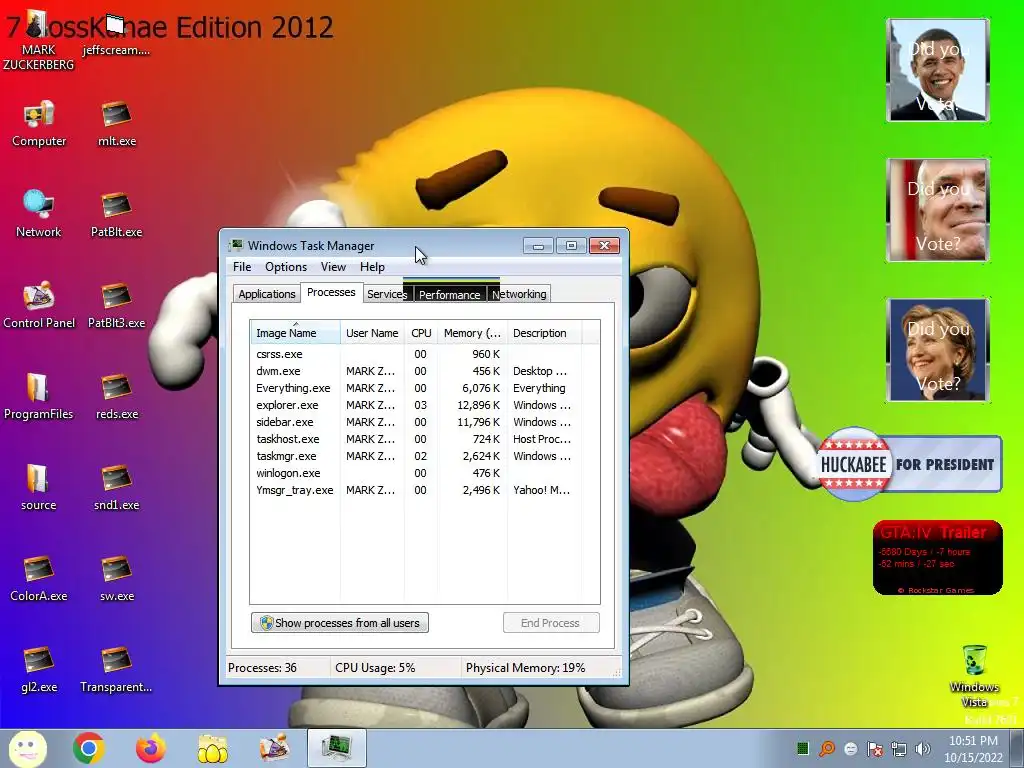
Task: Click the Task Manager taskbar button
Action: click(x=336, y=748)
